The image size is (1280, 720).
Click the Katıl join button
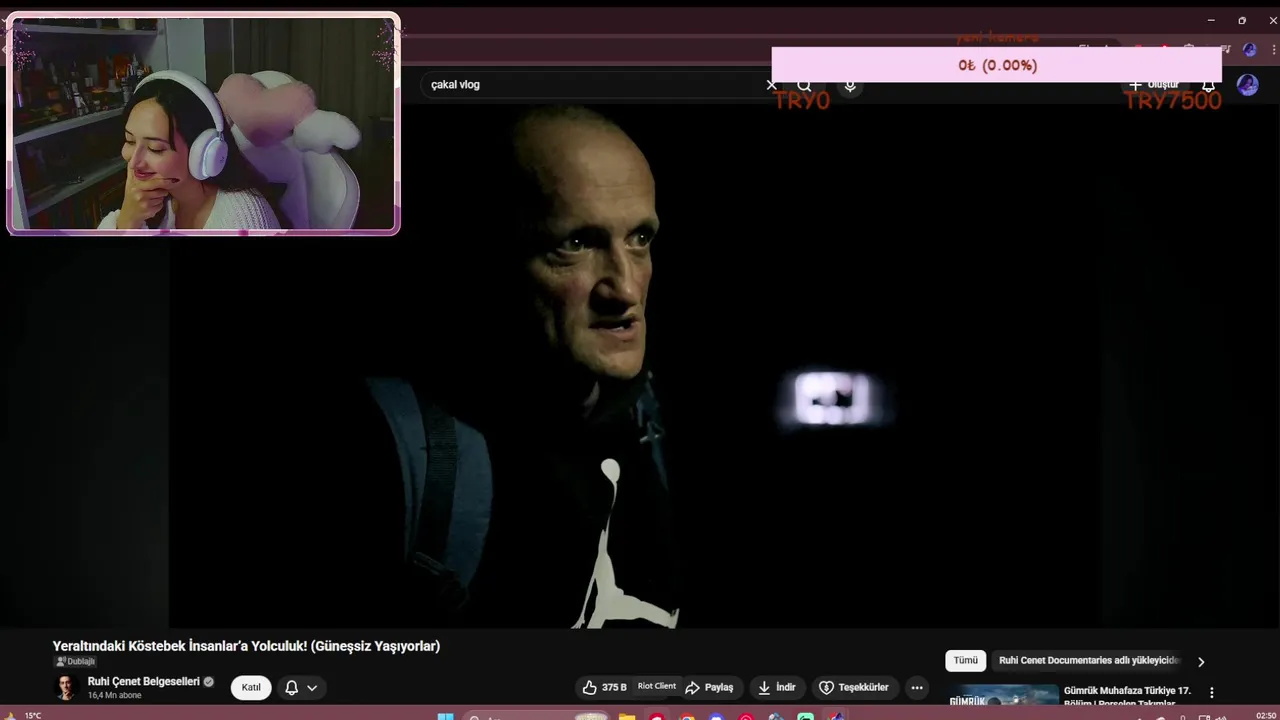point(251,688)
